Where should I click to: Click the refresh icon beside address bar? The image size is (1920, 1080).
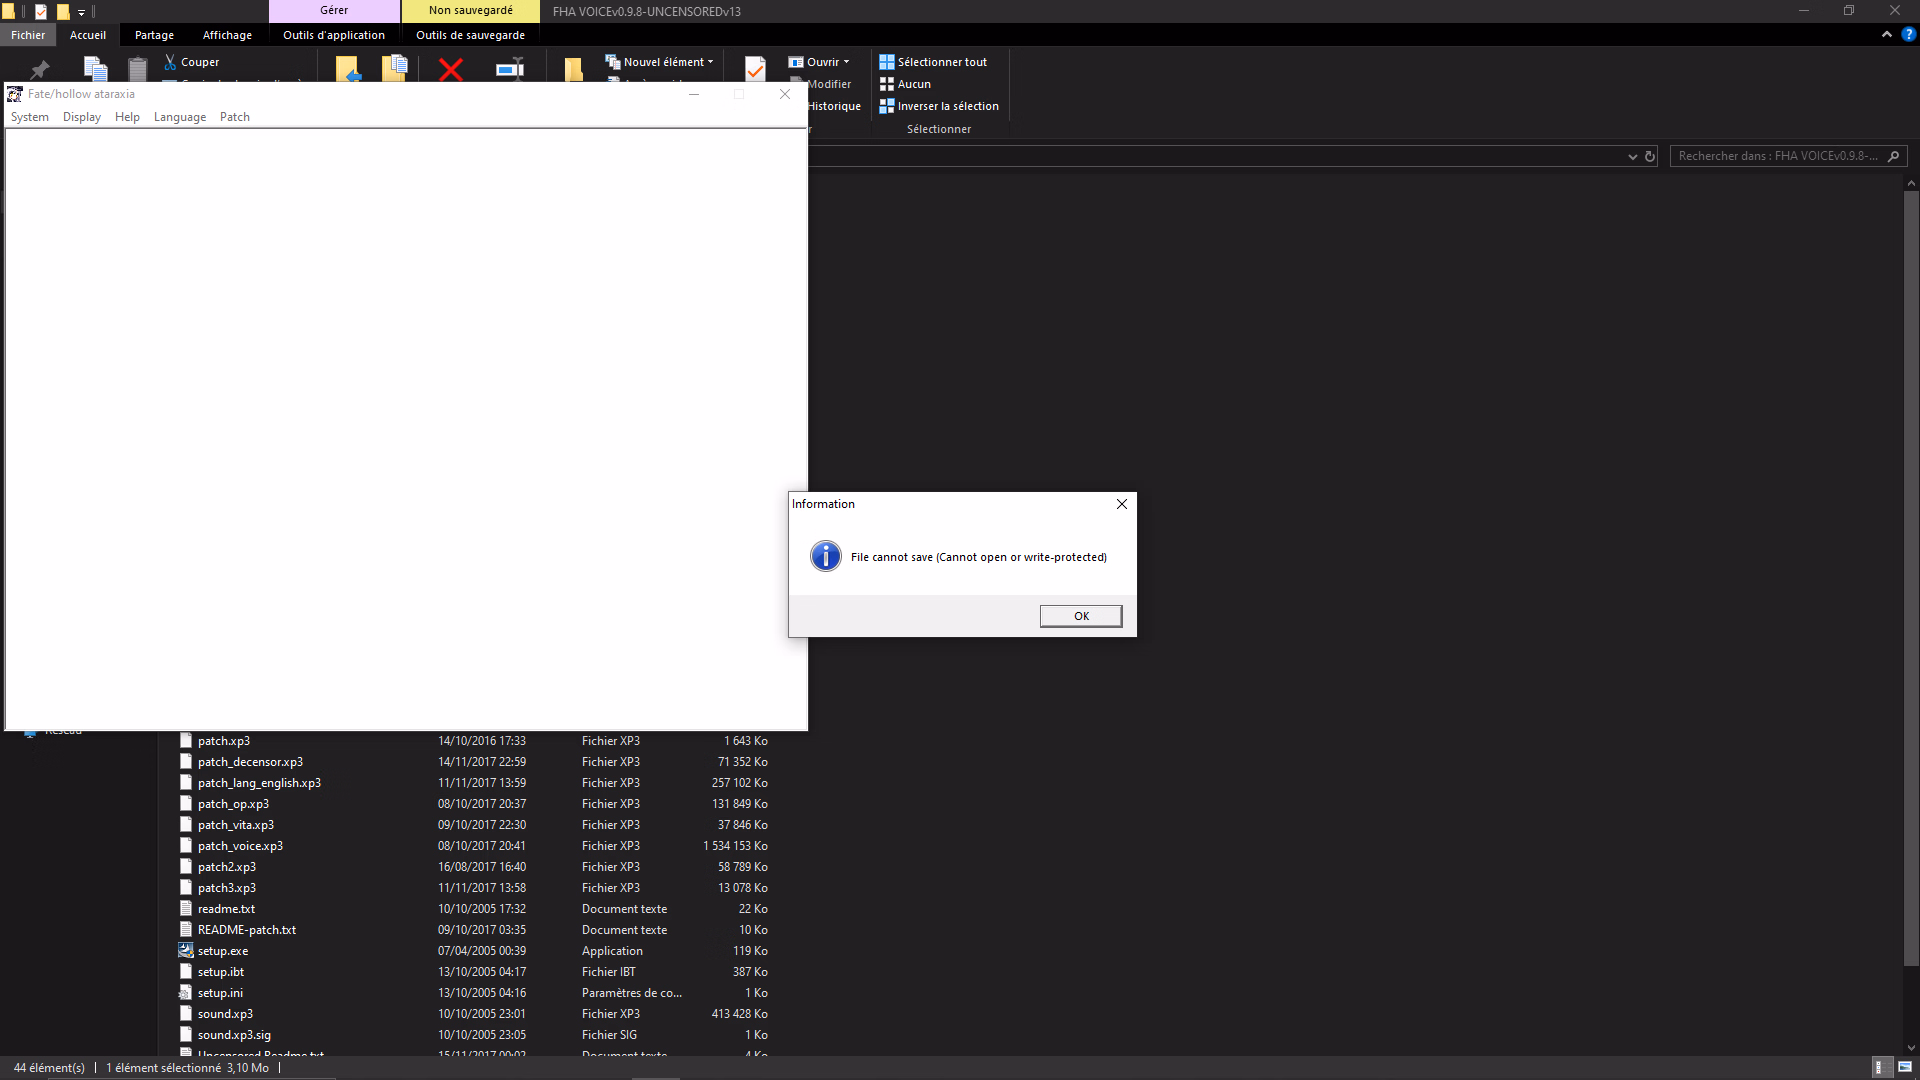click(x=1650, y=156)
